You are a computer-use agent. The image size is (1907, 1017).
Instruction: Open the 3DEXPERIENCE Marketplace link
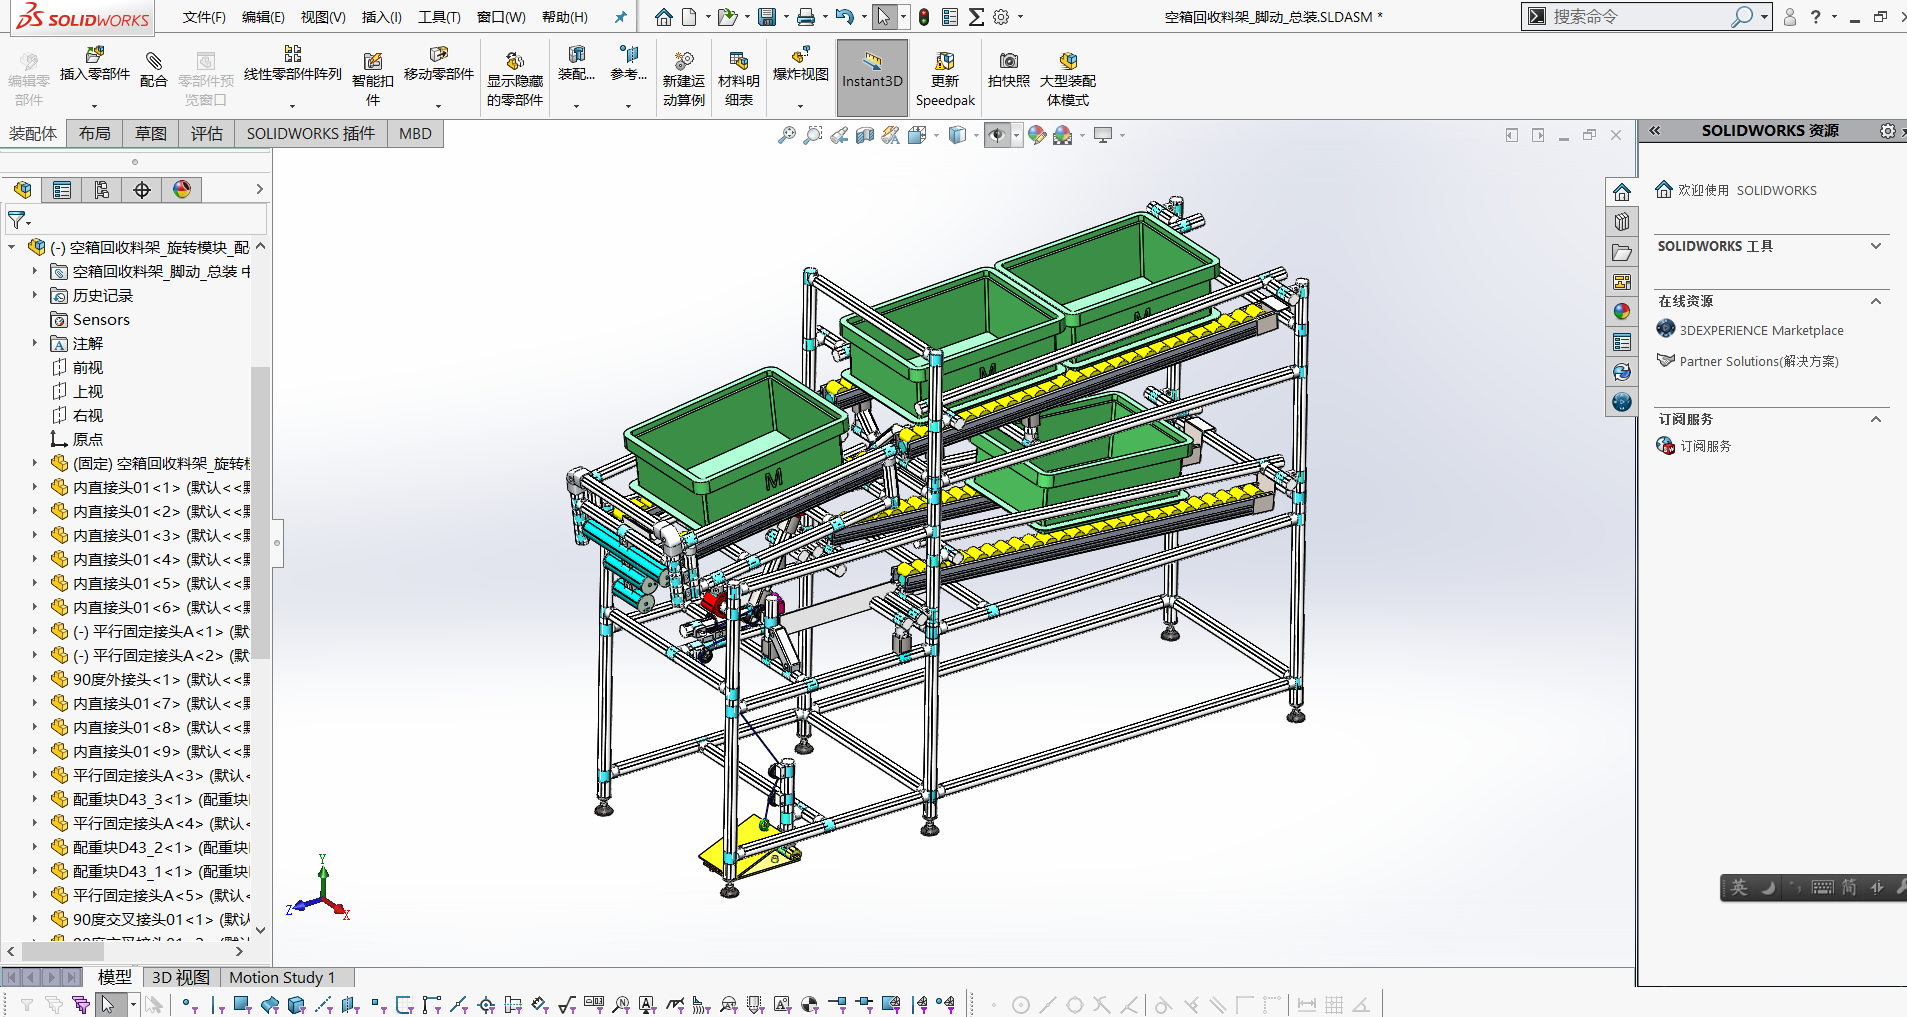(1761, 330)
